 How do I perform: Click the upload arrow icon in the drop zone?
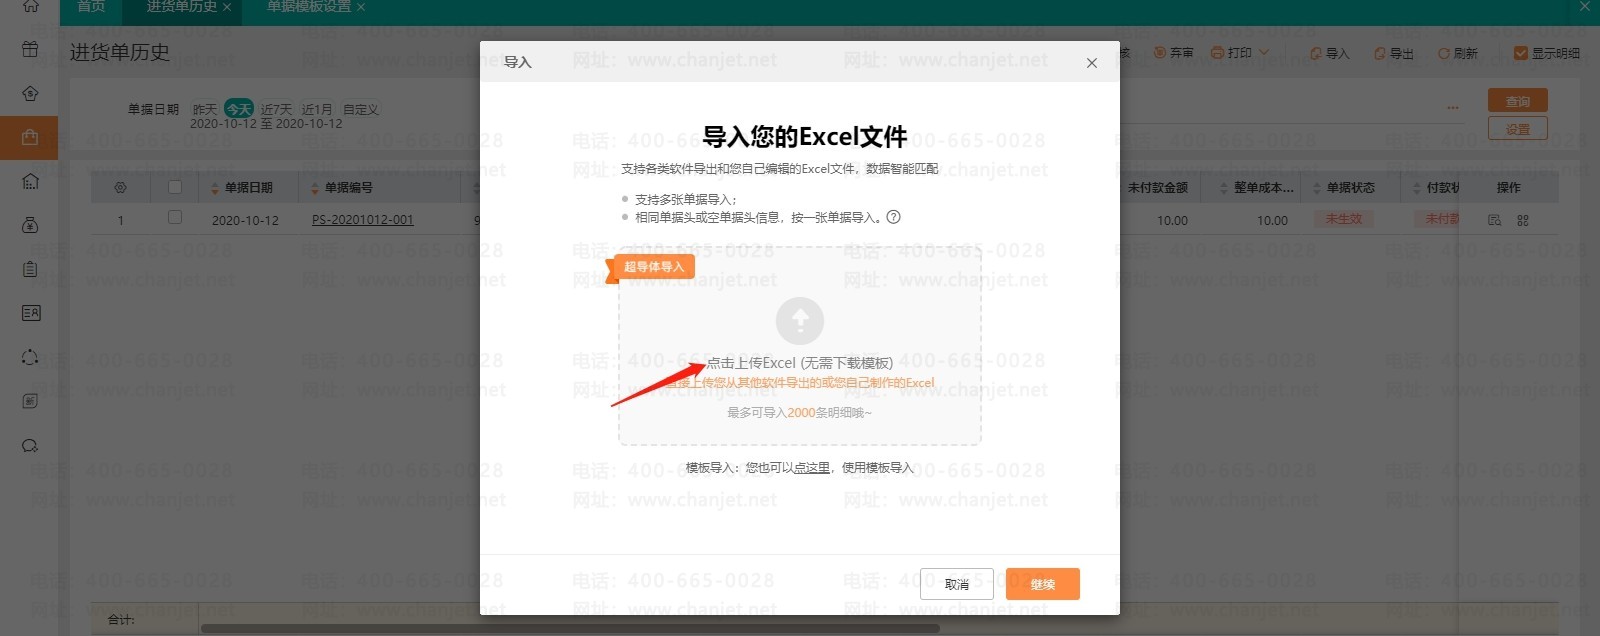tap(800, 321)
